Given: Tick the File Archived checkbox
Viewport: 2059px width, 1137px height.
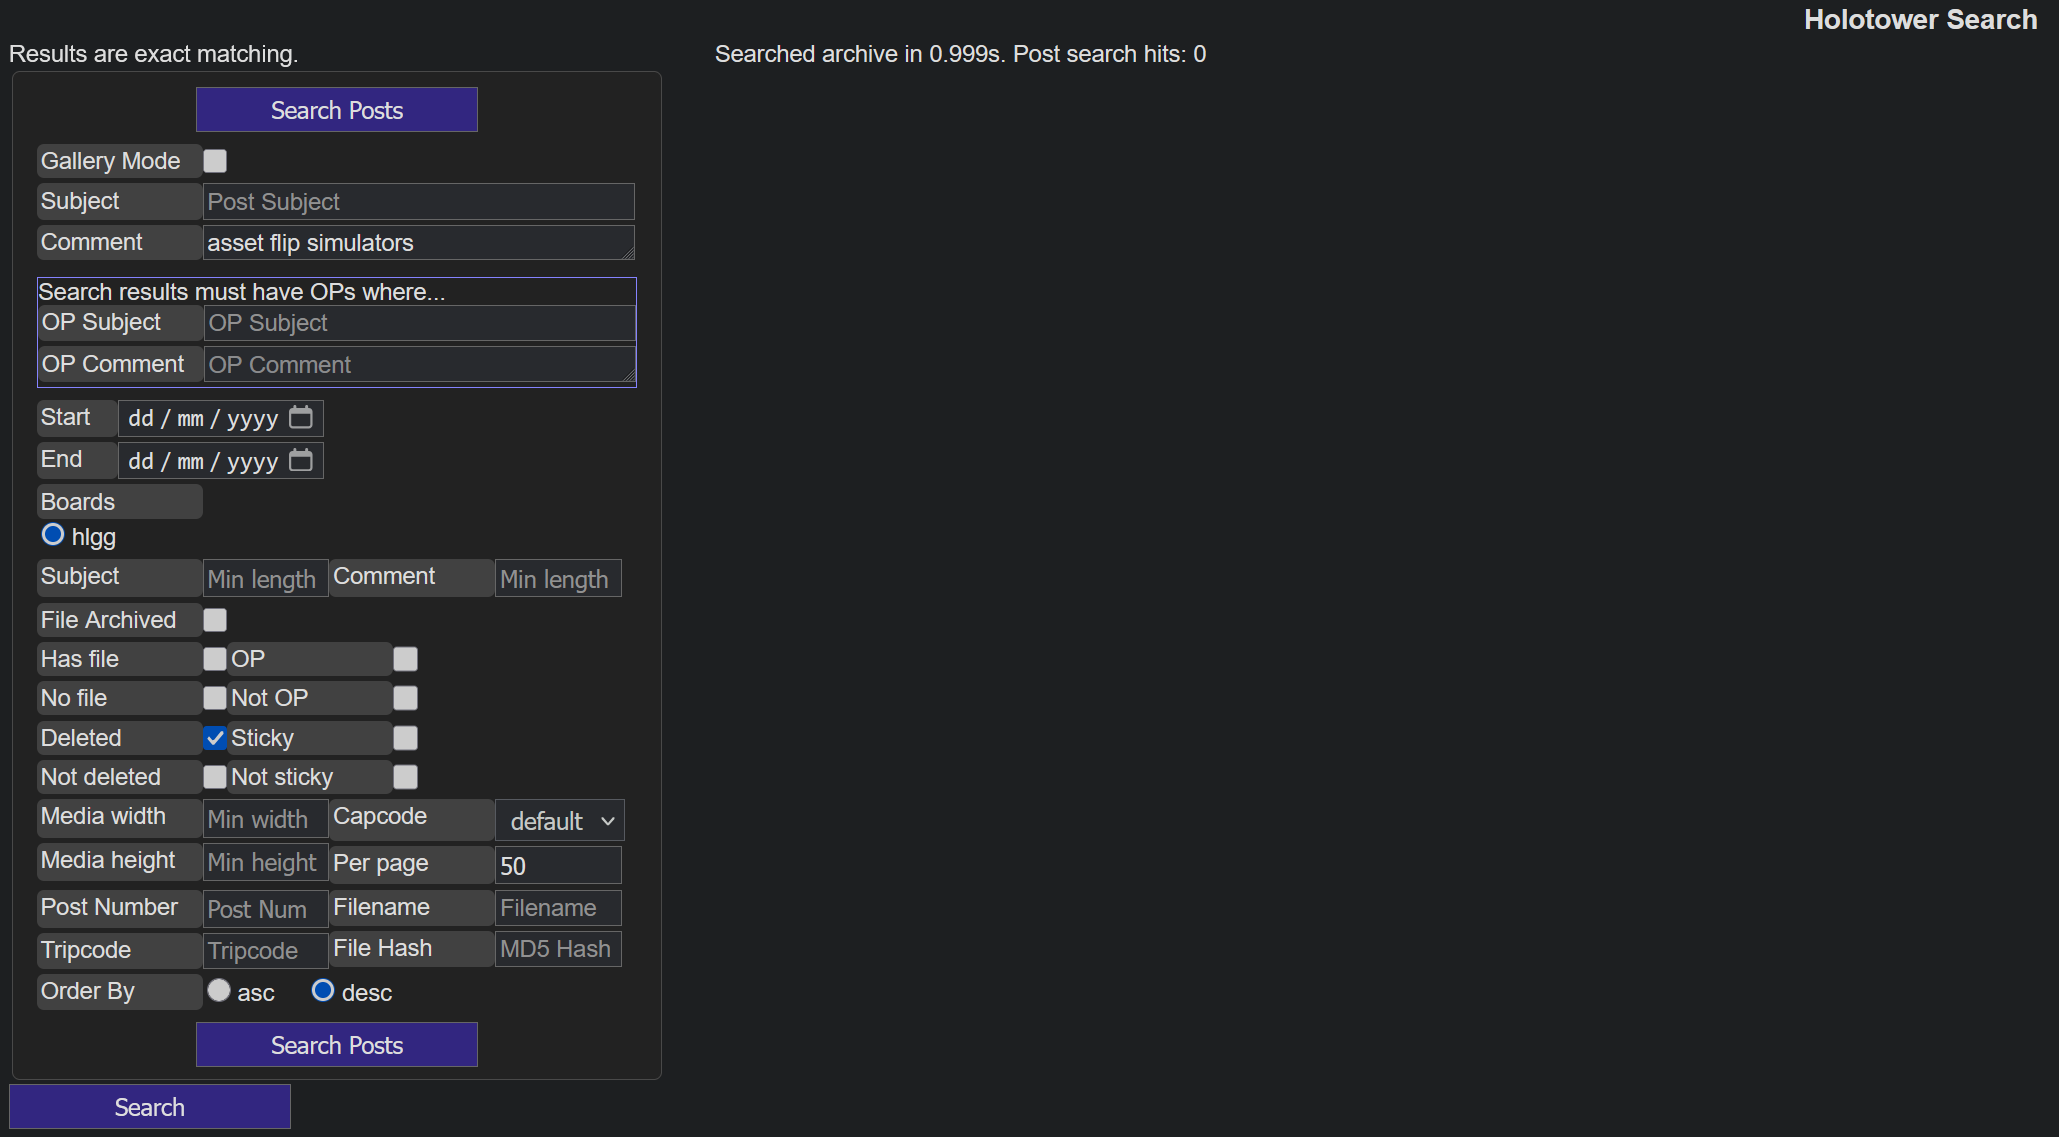Looking at the screenshot, I should tap(215, 620).
